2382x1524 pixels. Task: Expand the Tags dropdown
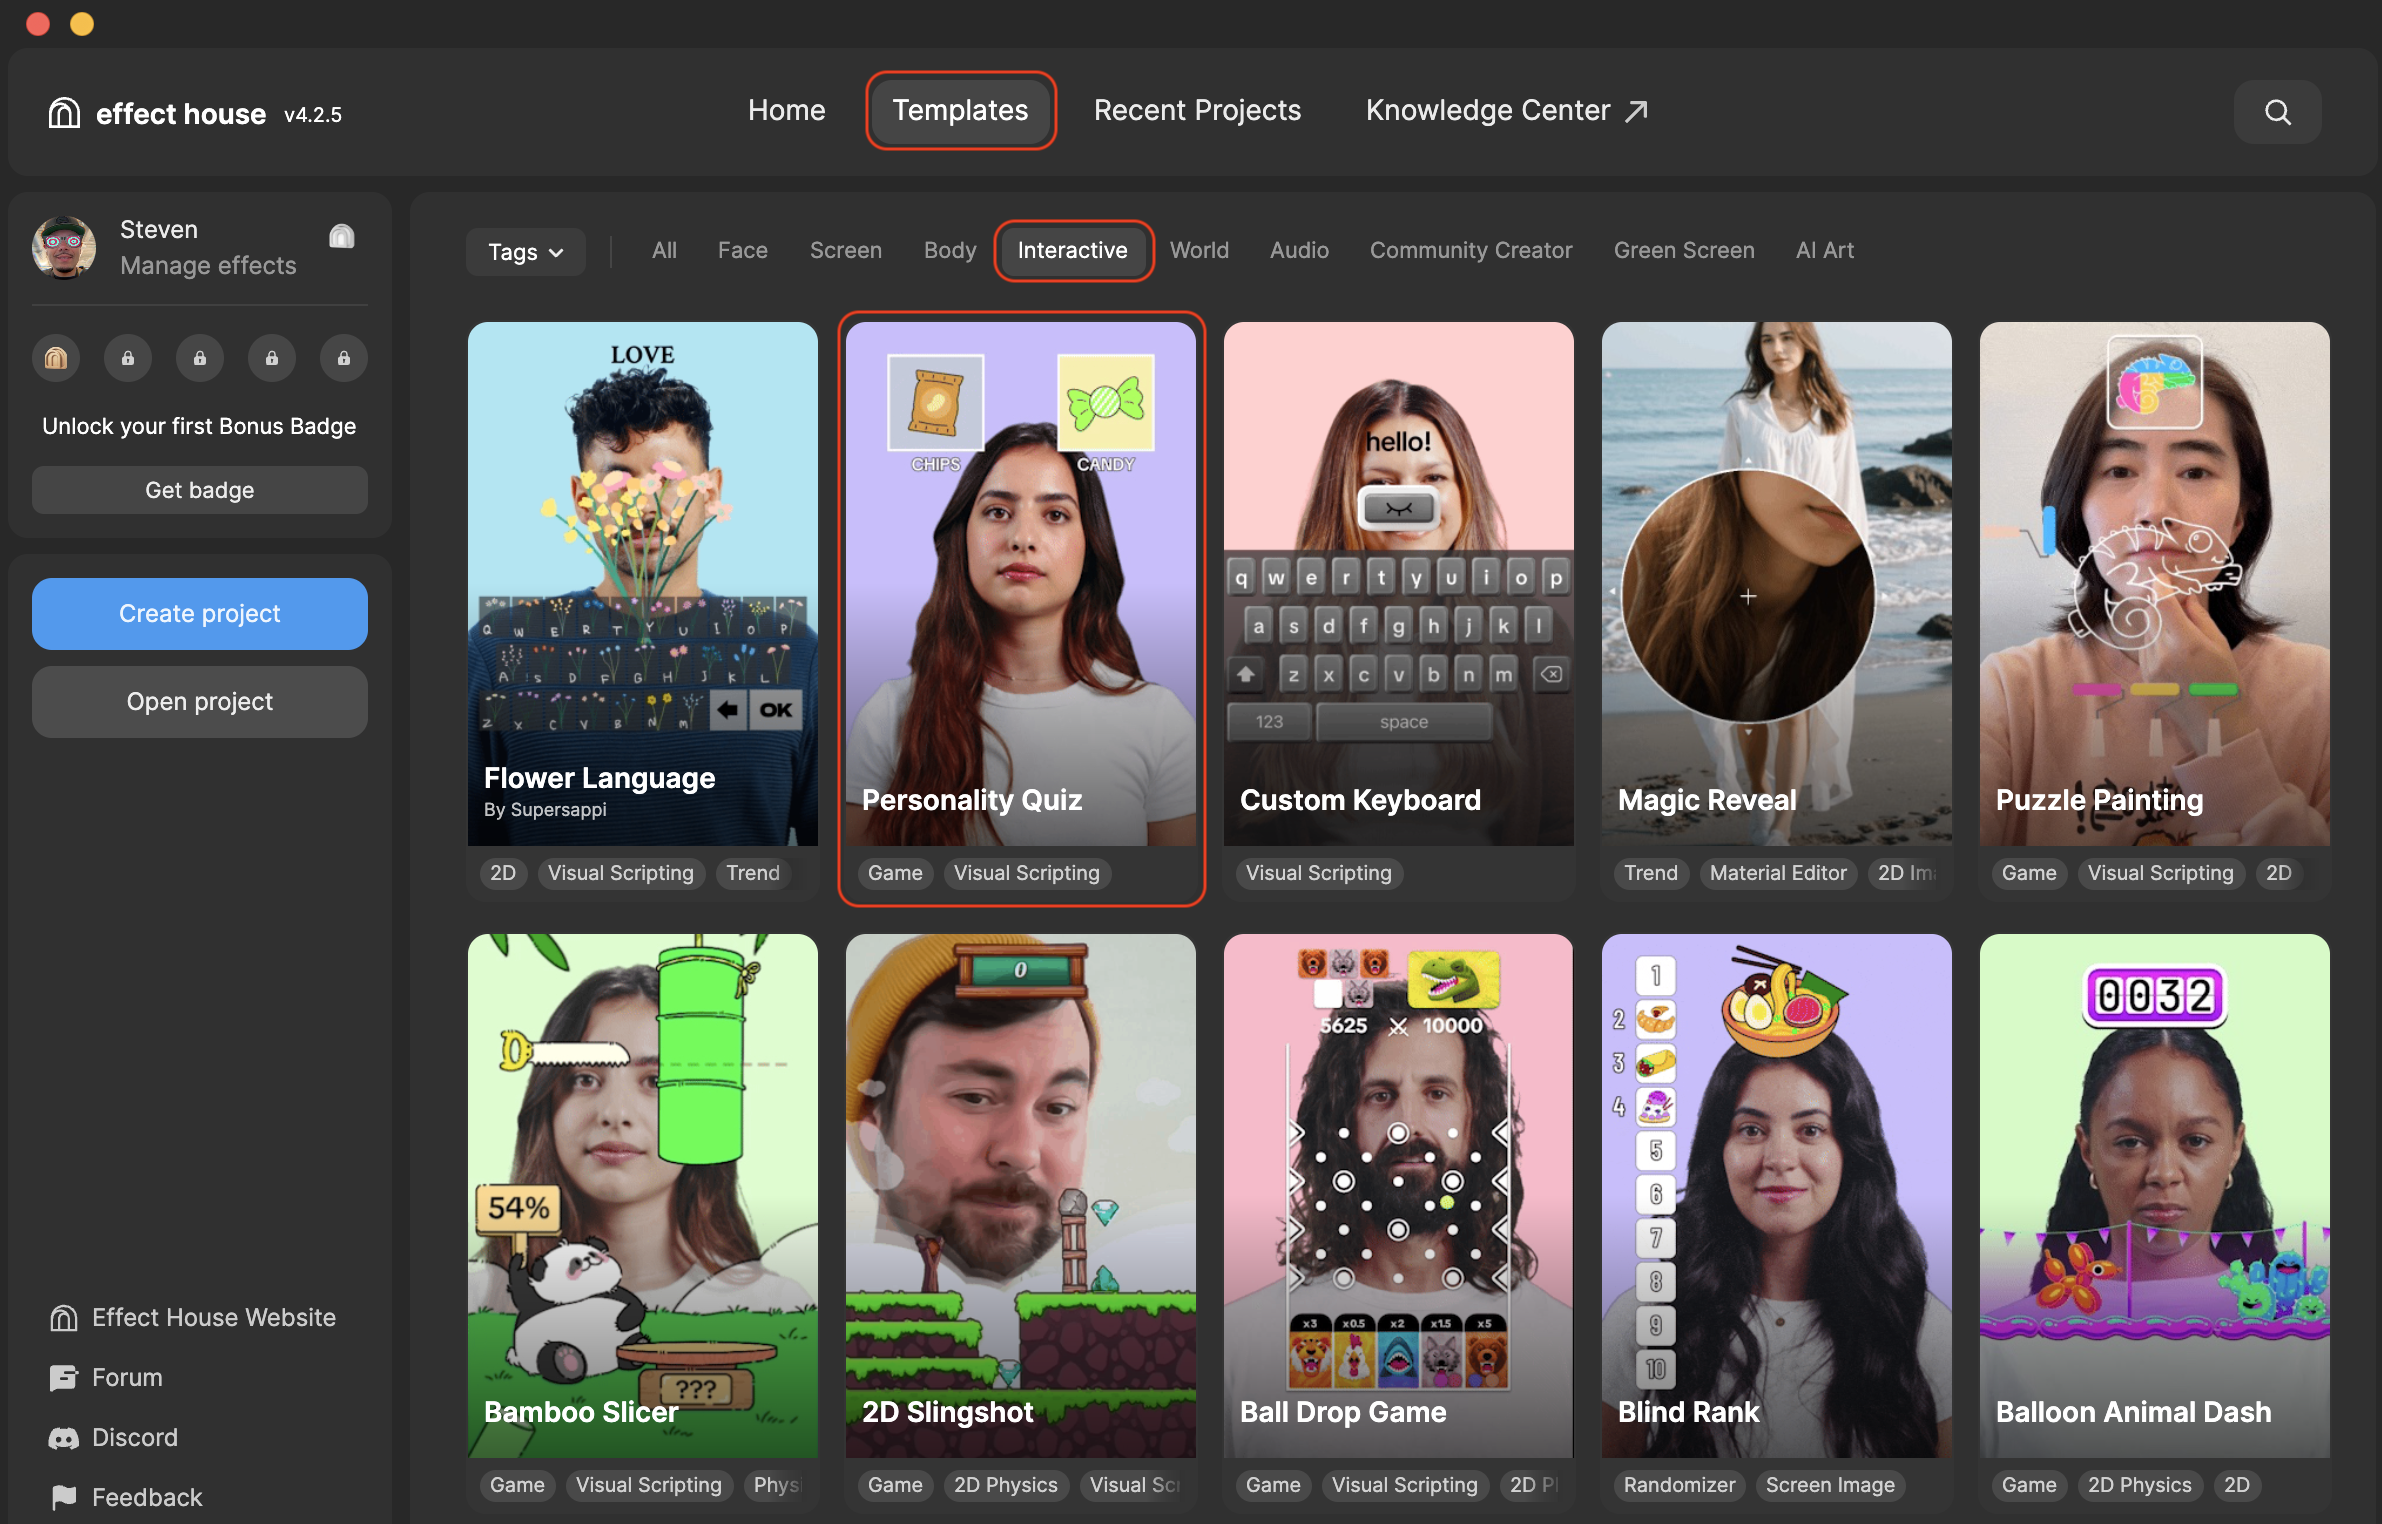click(x=526, y=252)
